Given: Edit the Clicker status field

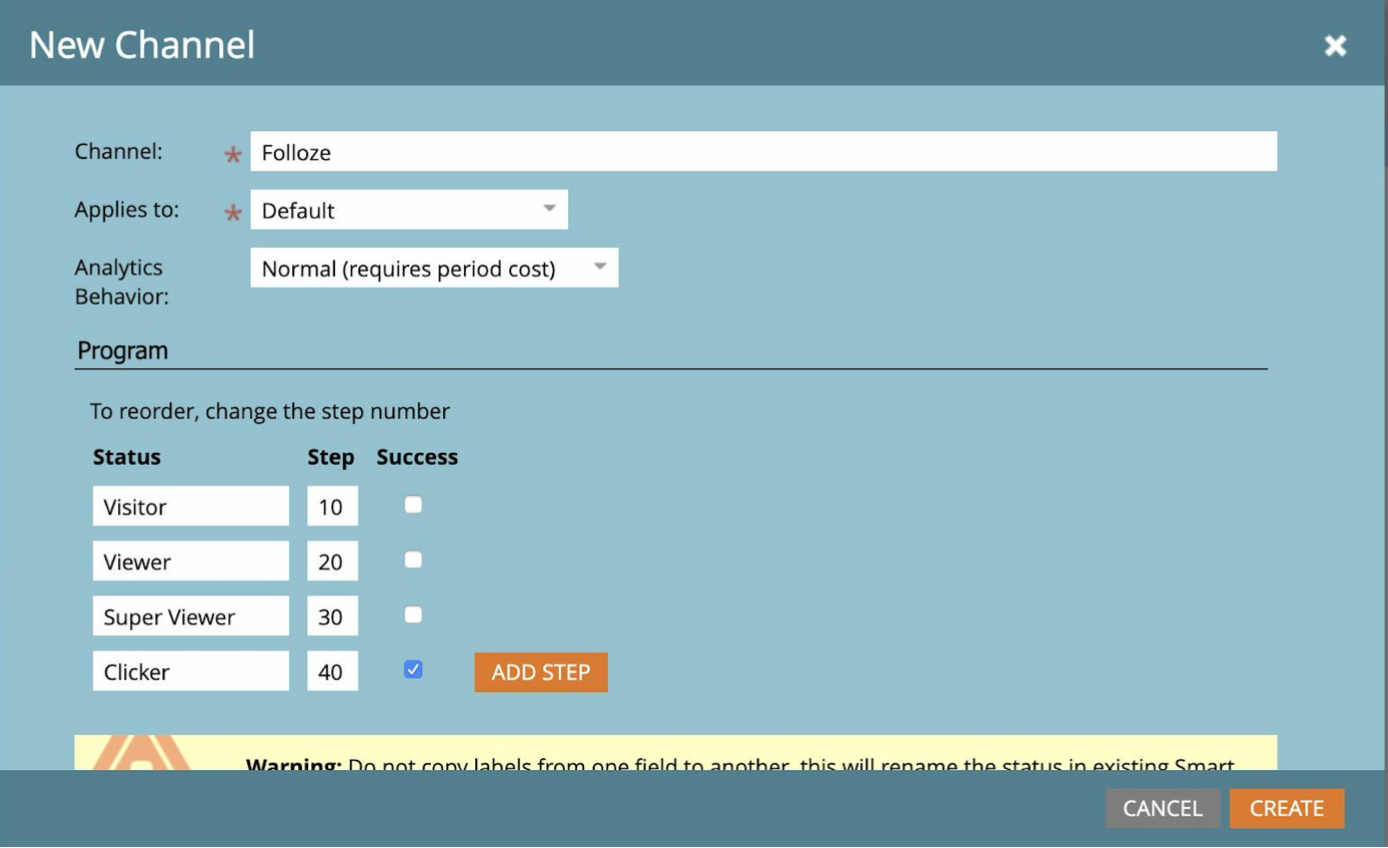Looking at the screenshot, I should tap(191, 671).
